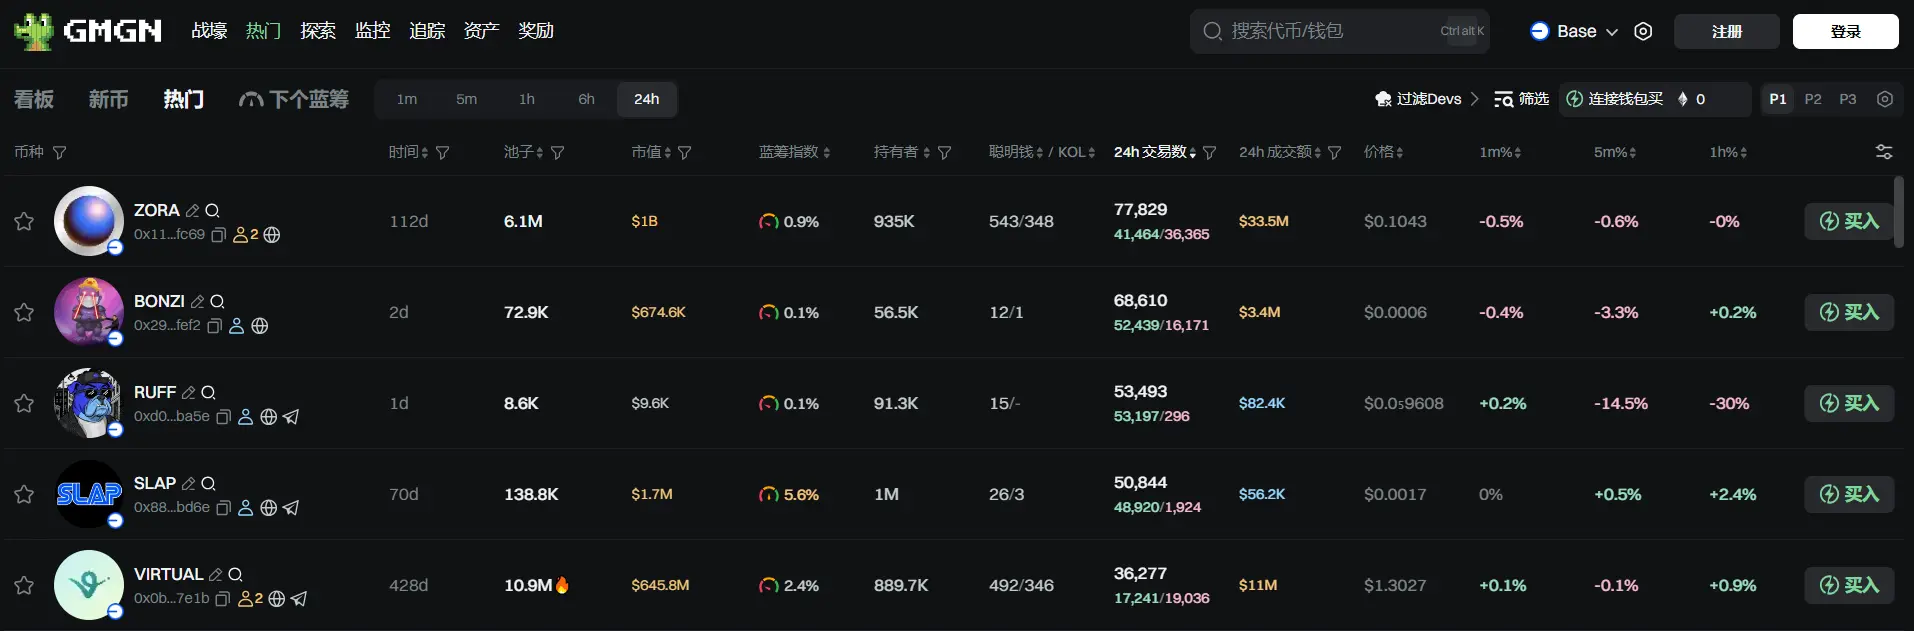Open filter for 24h 成交额 column
1914x631 pixels.
(1335, 153)
